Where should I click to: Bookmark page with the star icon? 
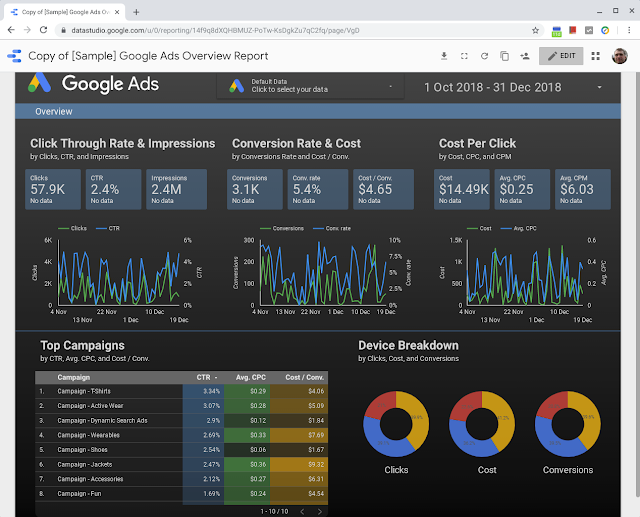point(535,30)
